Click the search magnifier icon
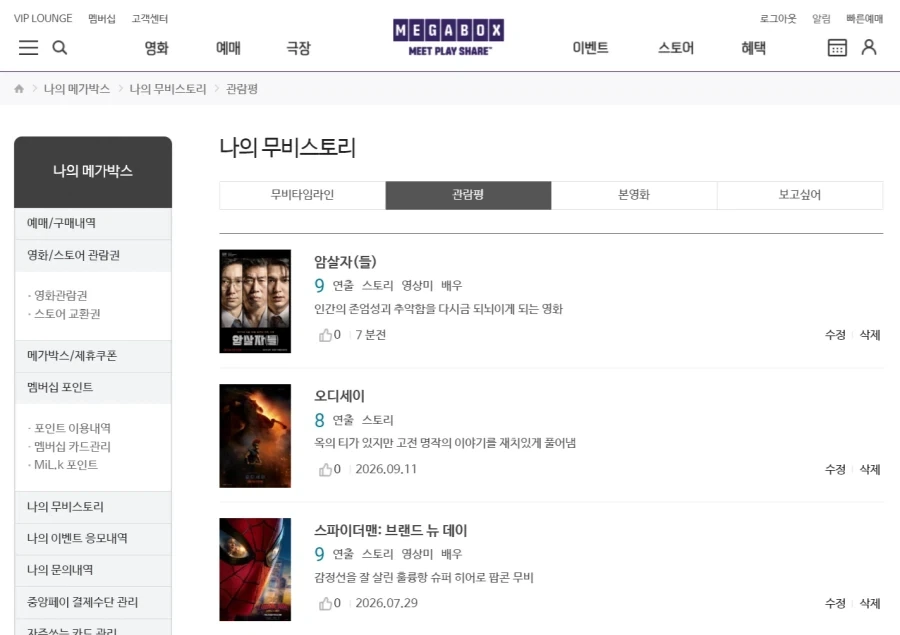 (60, 48)
